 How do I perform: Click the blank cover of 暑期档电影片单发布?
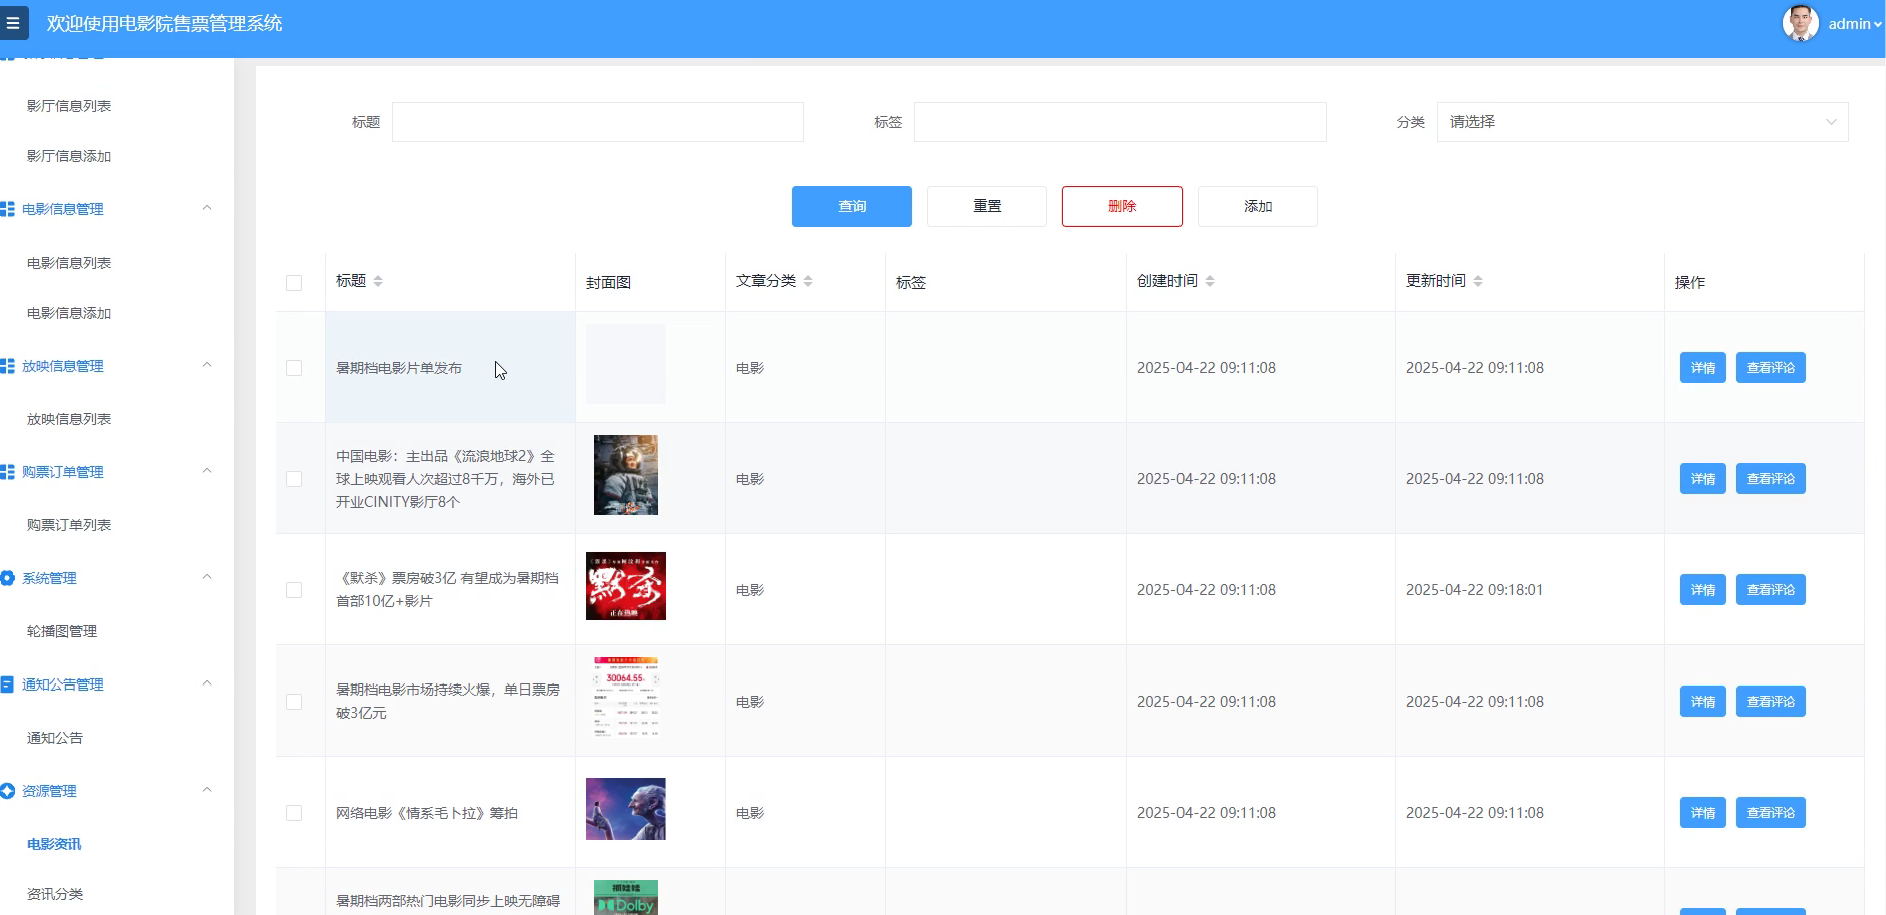pos(626,364)
